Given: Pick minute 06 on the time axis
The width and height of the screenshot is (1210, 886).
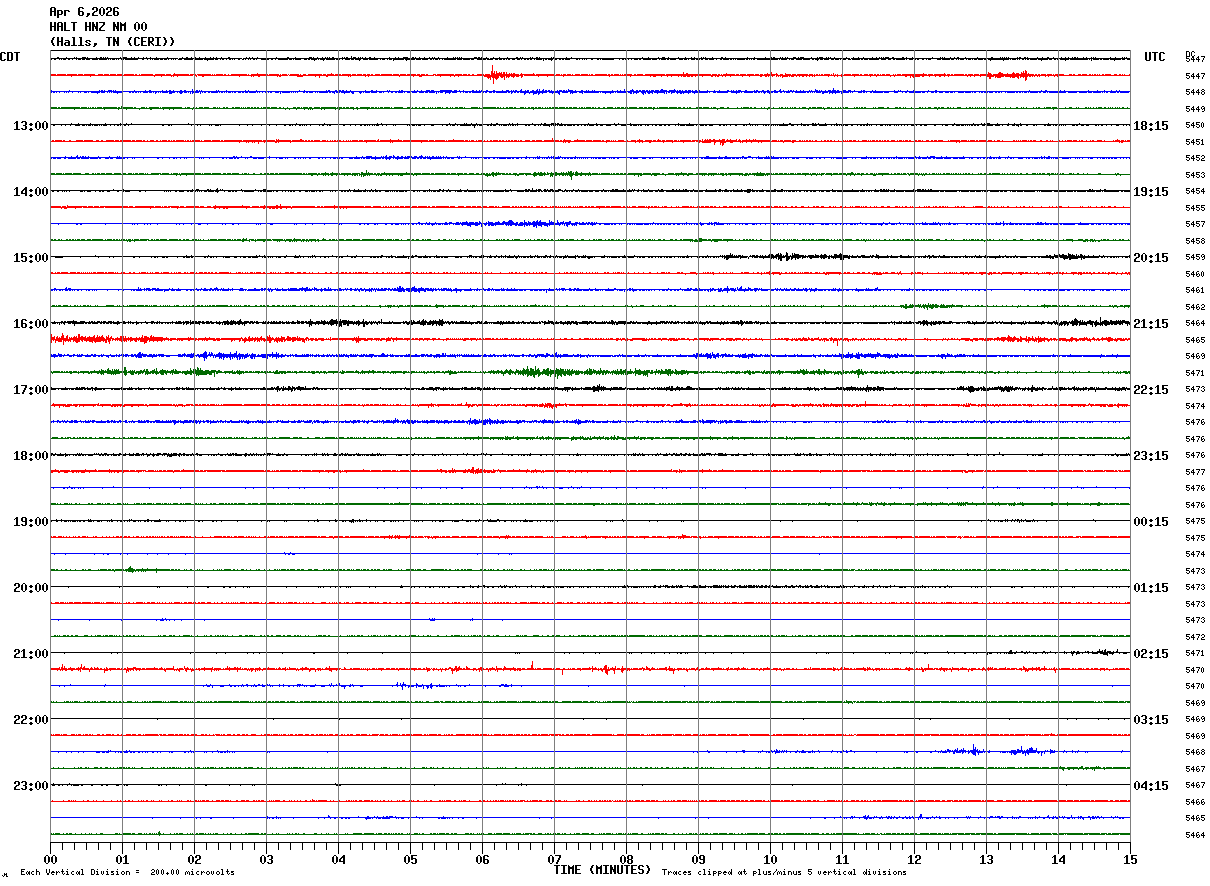Looking at the screenshot, I should [x=483, y=859].
